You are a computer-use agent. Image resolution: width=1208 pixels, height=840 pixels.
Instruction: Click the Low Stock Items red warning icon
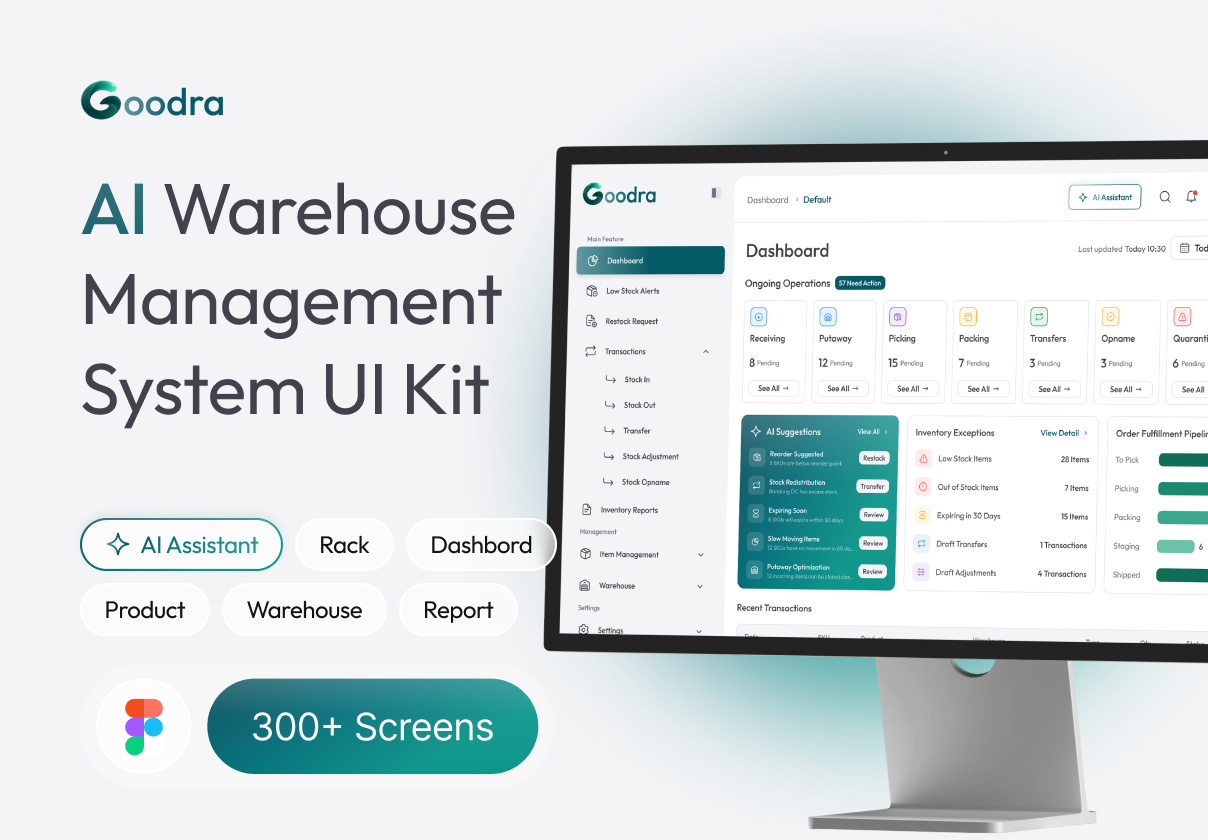pyautogui.click(x=923, y=459)
